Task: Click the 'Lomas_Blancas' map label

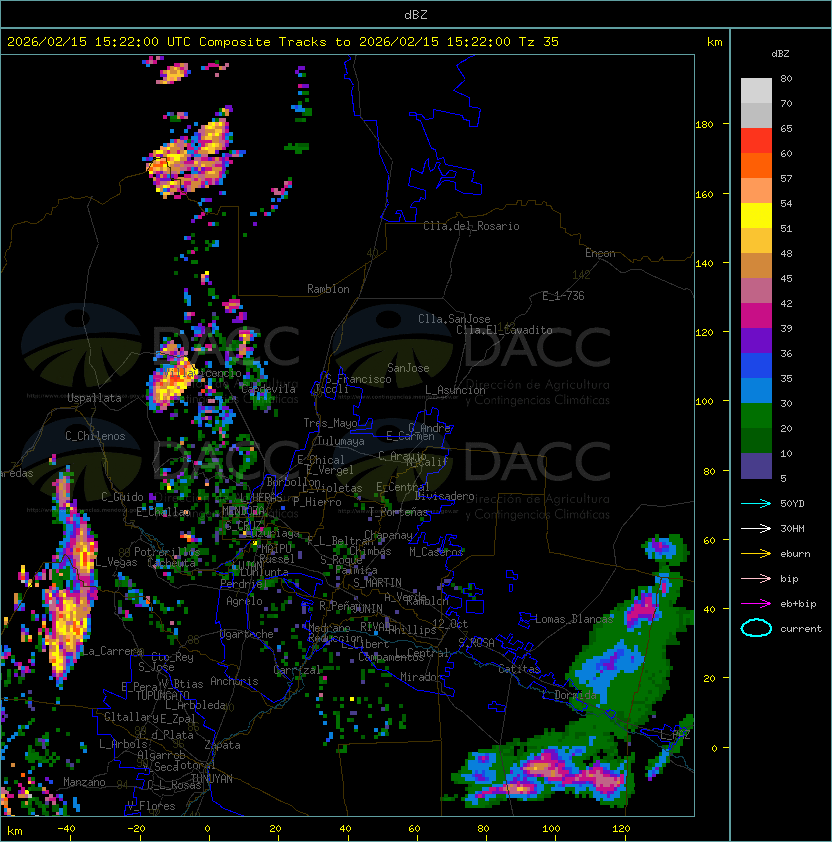Action: (x=574, y=619)
